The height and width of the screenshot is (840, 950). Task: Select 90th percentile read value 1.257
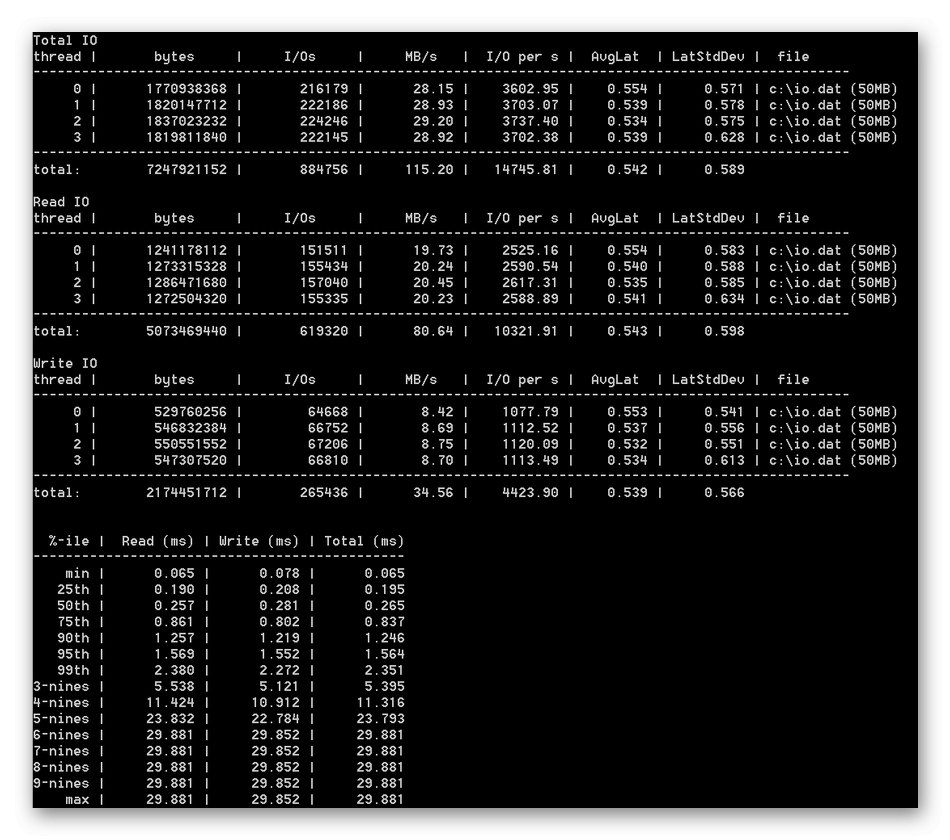click(x=174, y=638)
